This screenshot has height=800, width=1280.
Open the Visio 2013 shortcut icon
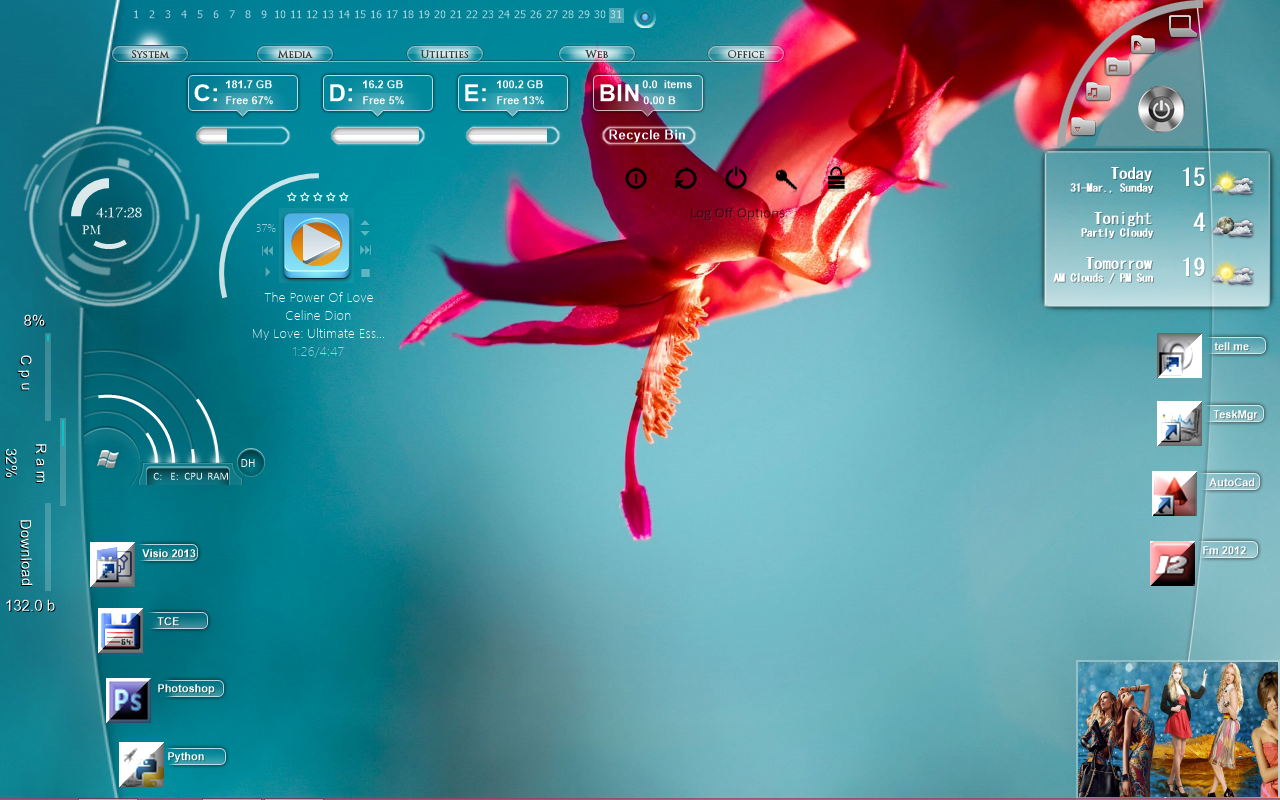[x=113, y=564]
